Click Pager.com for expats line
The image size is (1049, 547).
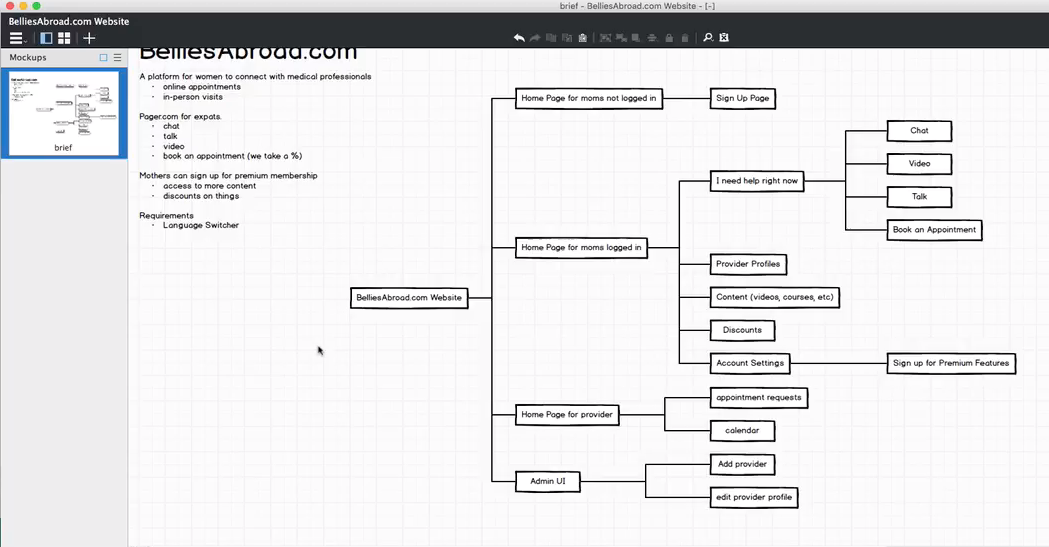pos(180,116)
